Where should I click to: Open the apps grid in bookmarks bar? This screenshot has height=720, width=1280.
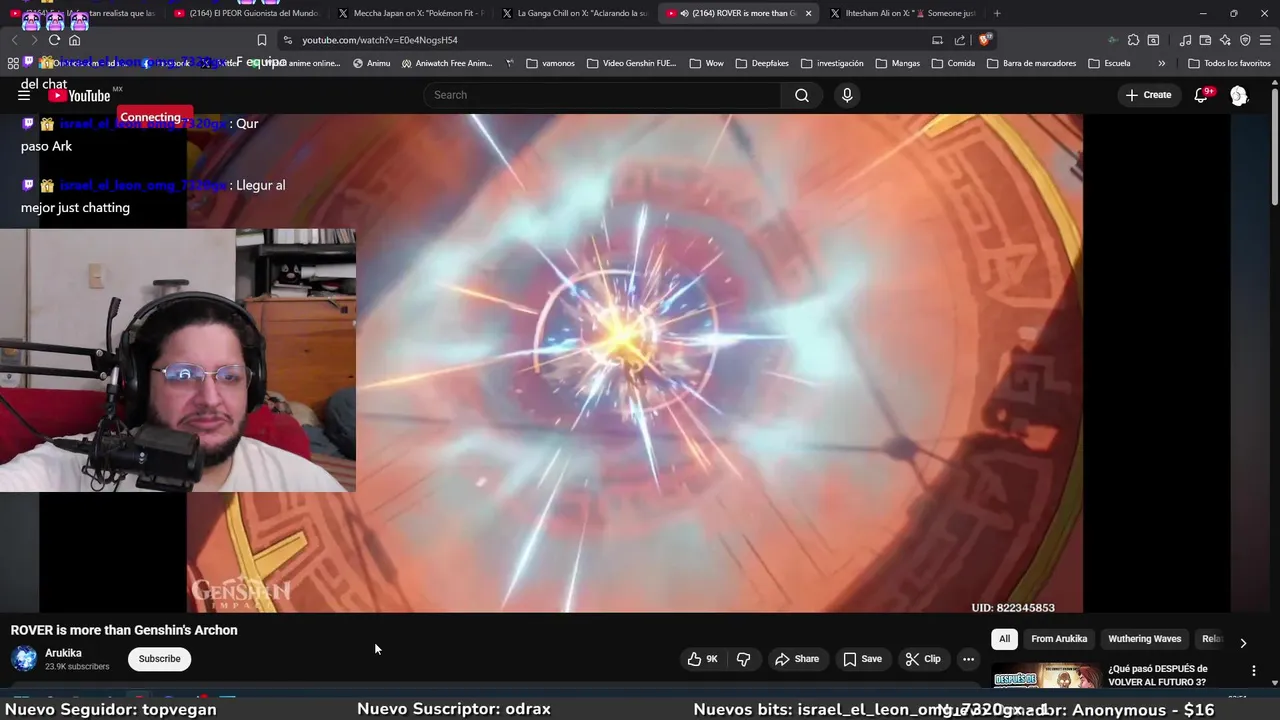pyautogui.click(x=13, y=63)
